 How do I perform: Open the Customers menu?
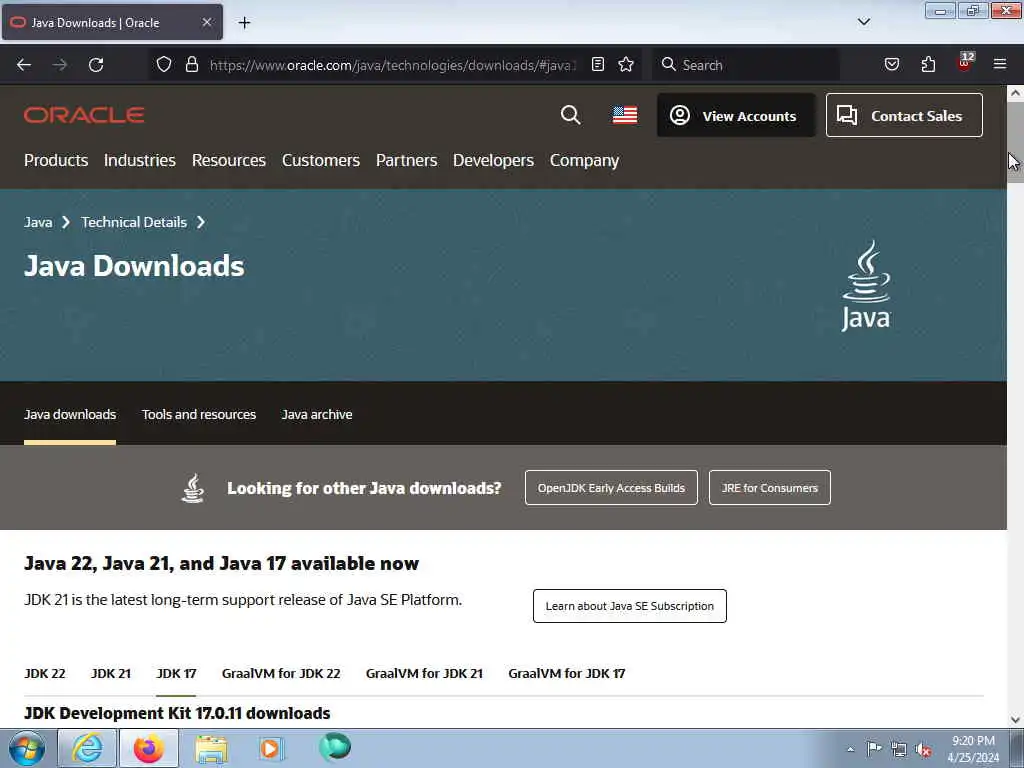pos(321,160)
